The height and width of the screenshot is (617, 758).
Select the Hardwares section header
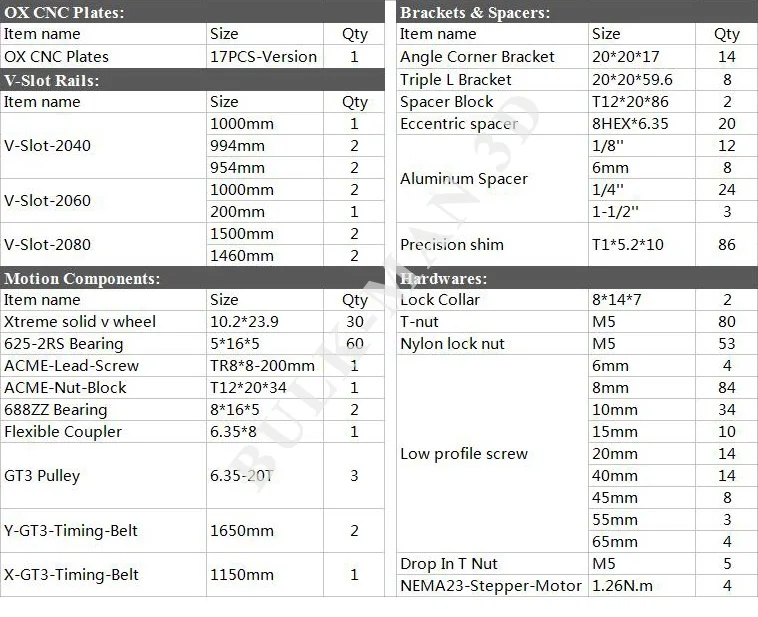click(577, 278)
